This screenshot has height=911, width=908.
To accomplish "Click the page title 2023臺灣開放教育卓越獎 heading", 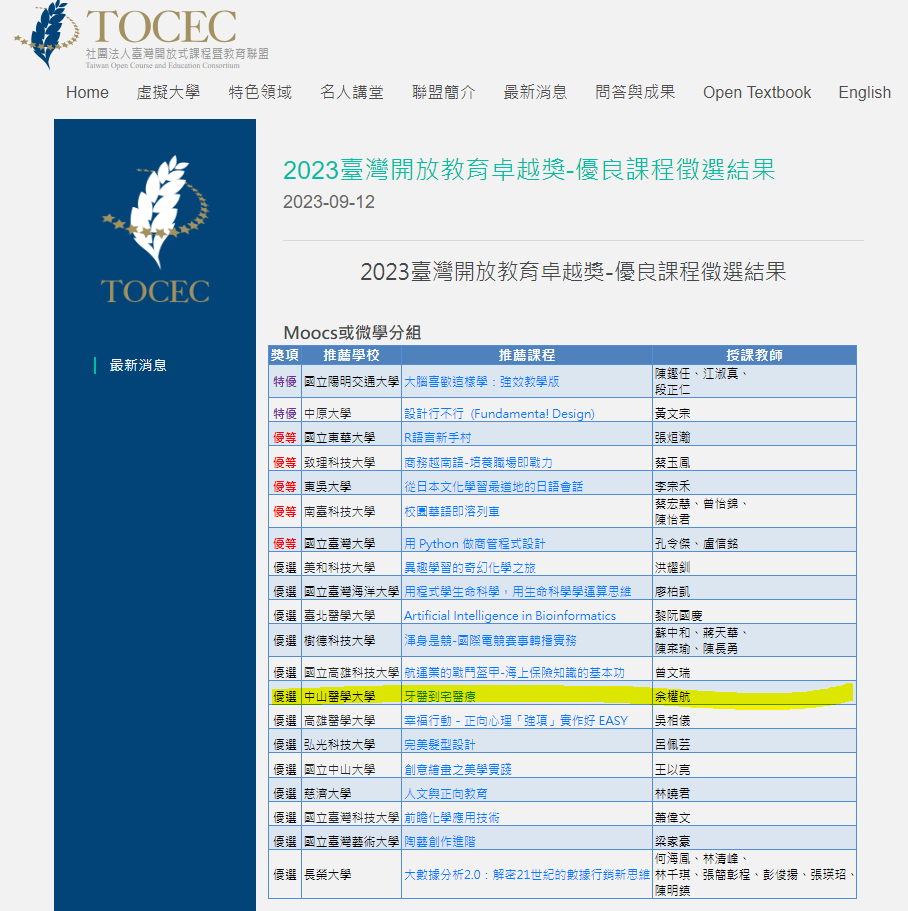I will tap(529, 170).
